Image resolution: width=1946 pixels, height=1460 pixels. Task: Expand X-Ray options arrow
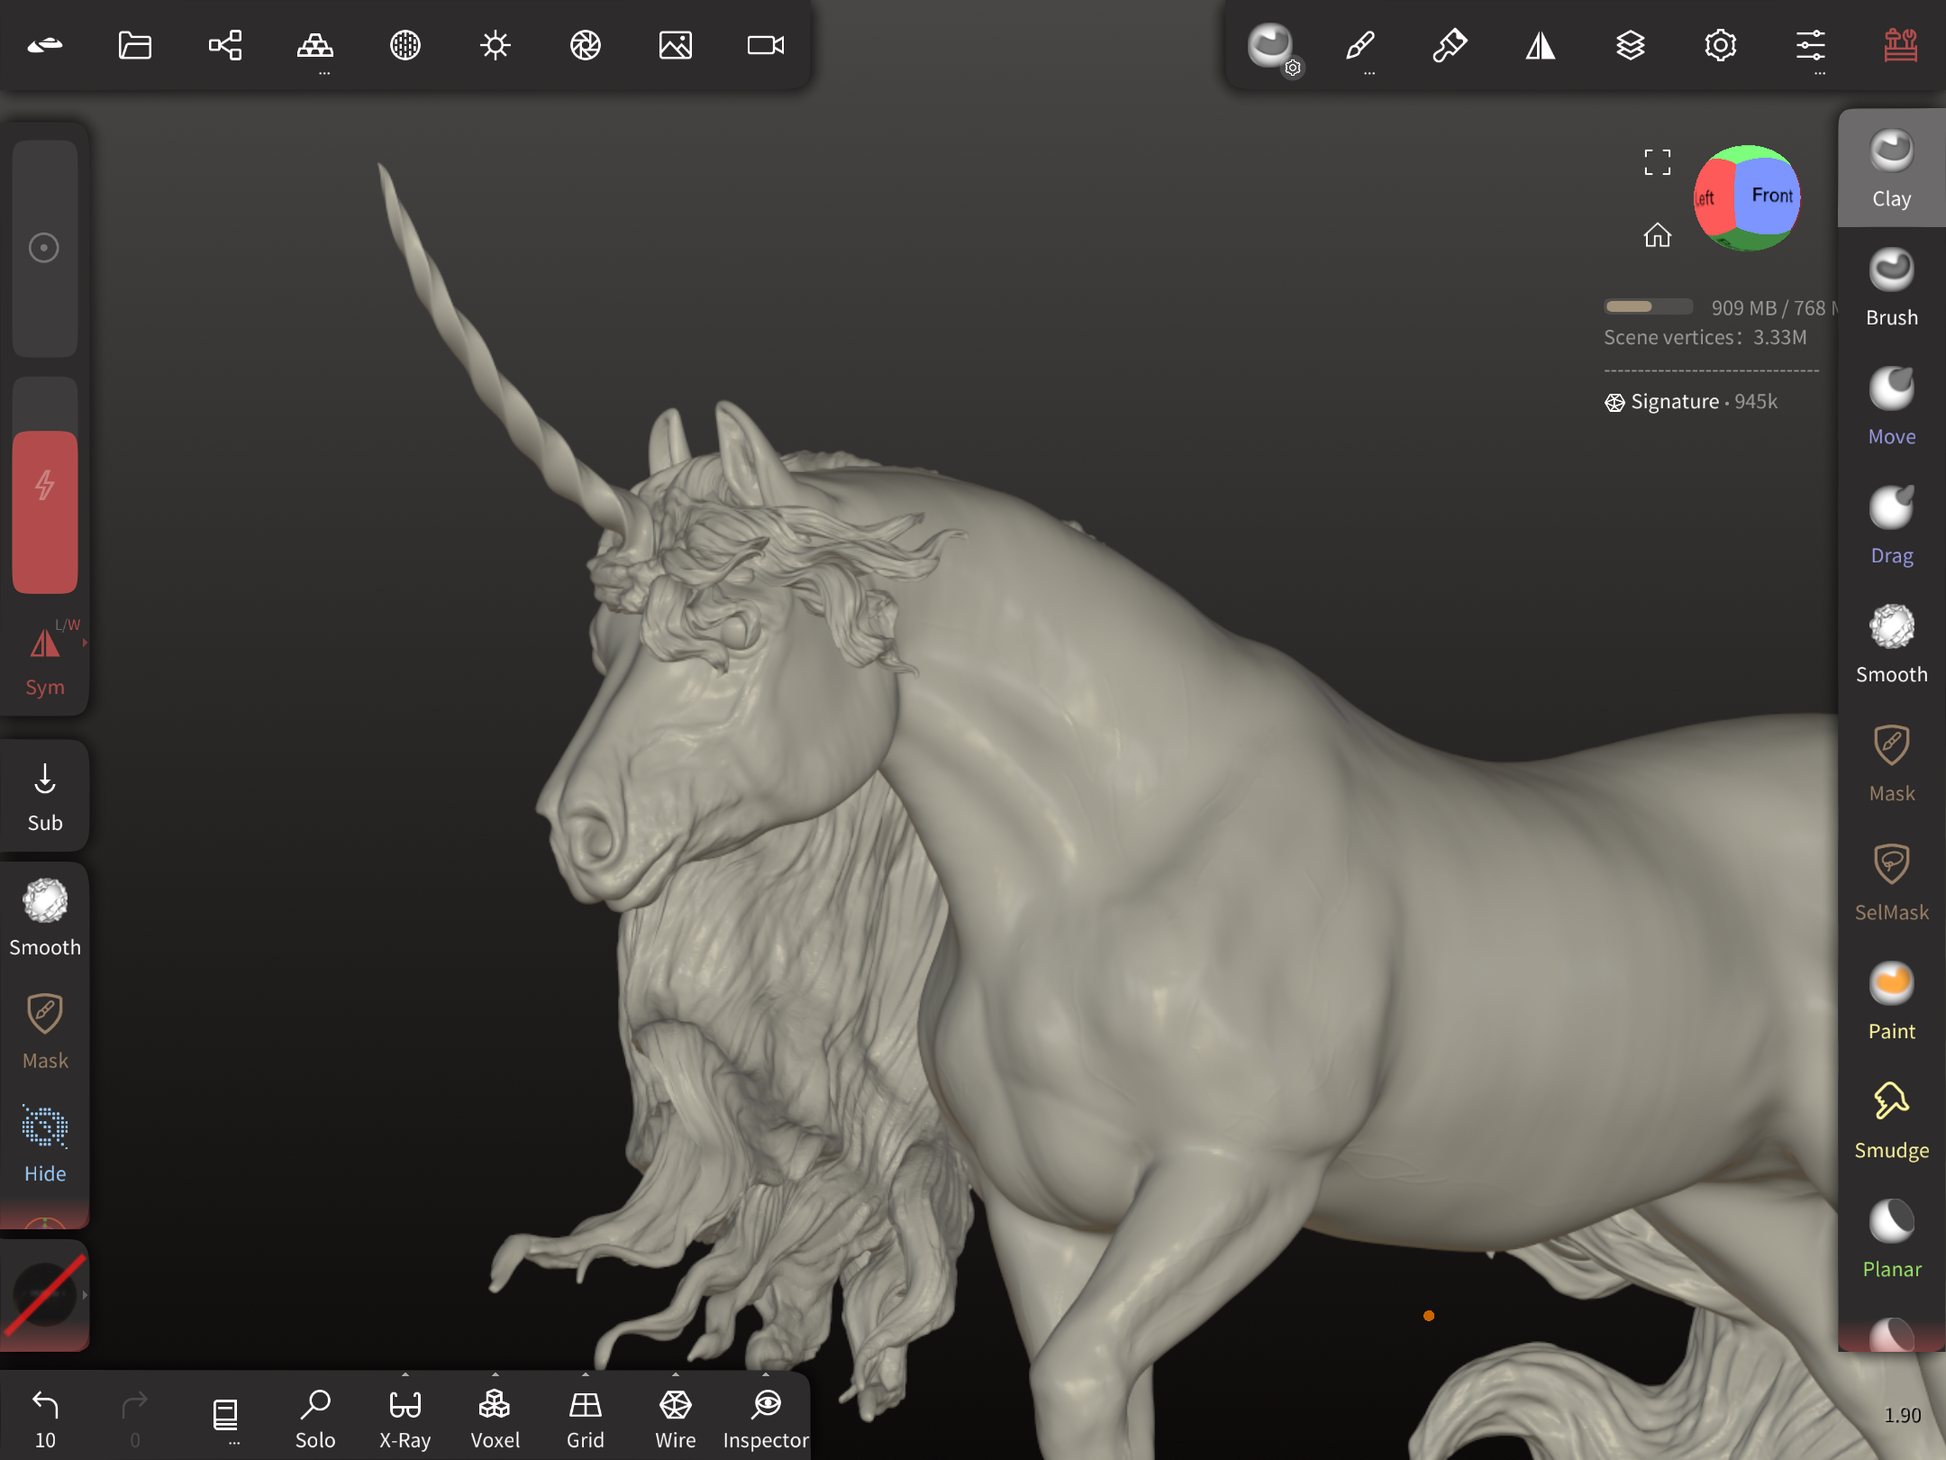point(405,1376)
